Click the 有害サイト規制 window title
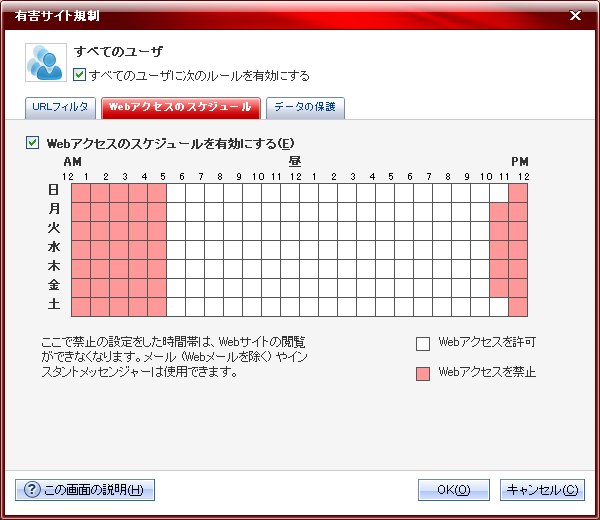 tap(57, 16)
